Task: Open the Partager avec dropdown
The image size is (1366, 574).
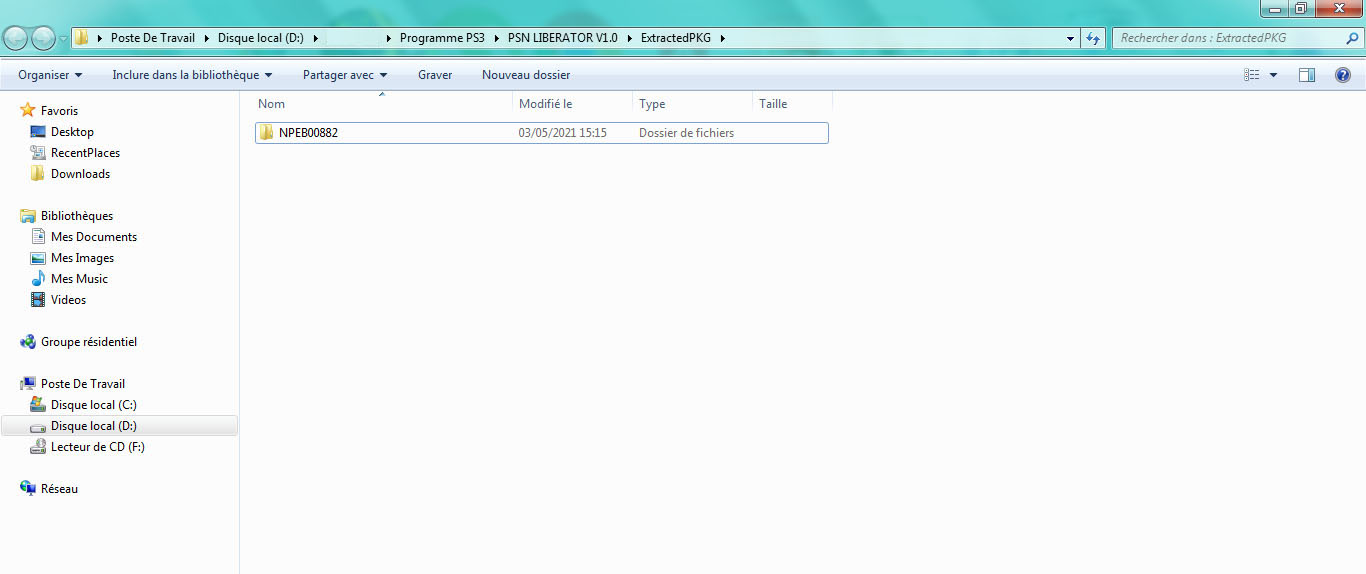Action: 345,75
